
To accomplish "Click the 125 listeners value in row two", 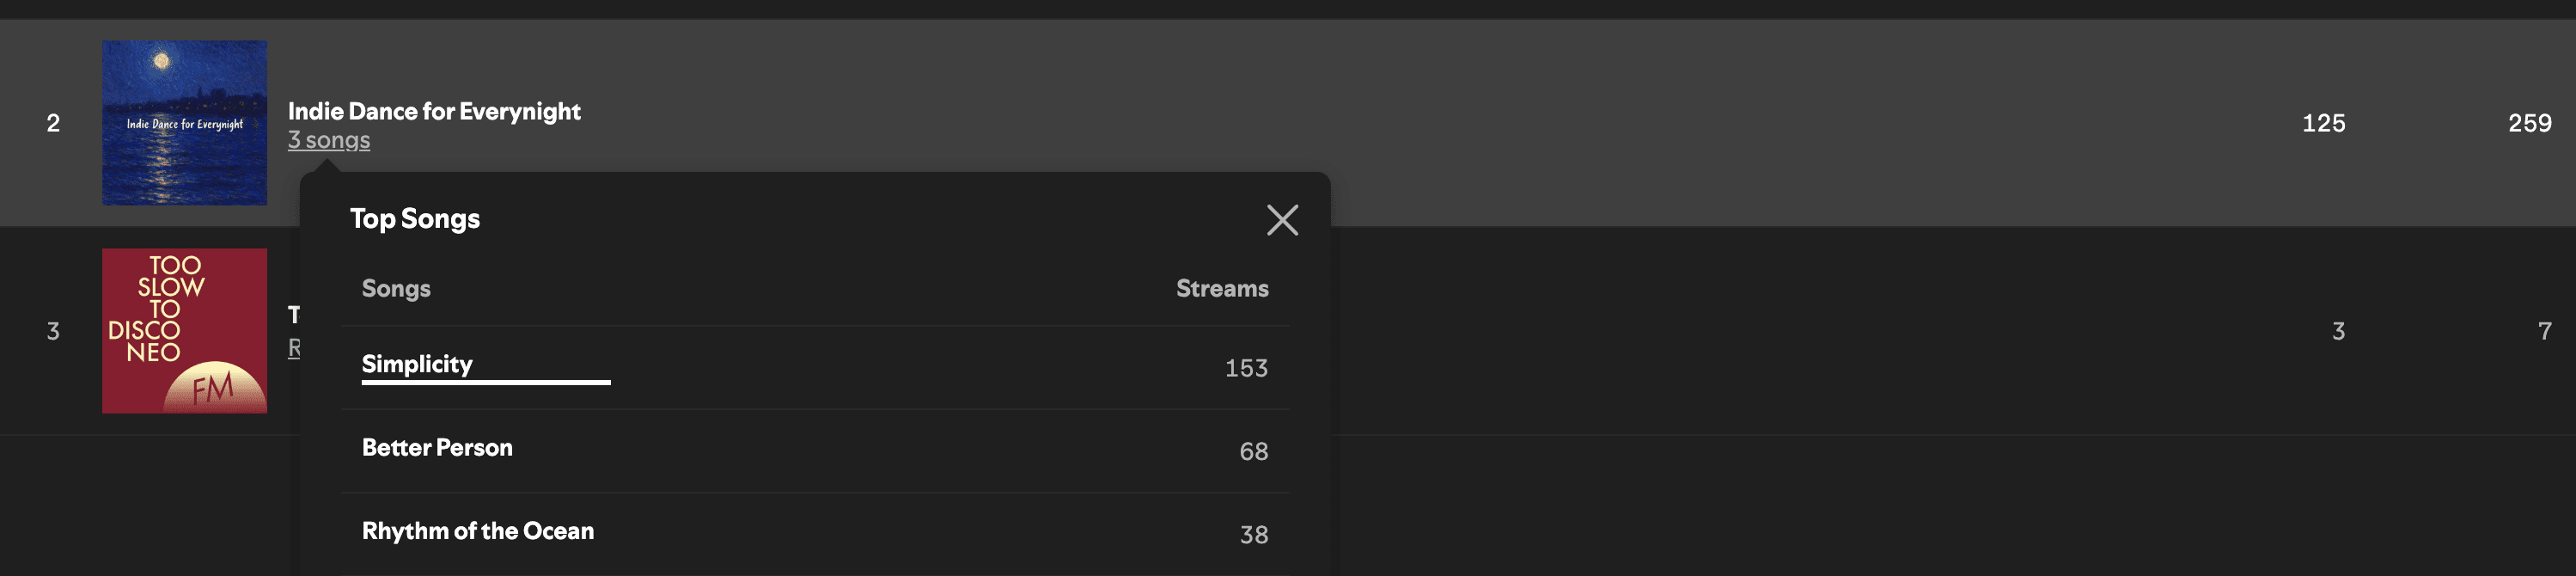I will click(x=2323, y=123).
